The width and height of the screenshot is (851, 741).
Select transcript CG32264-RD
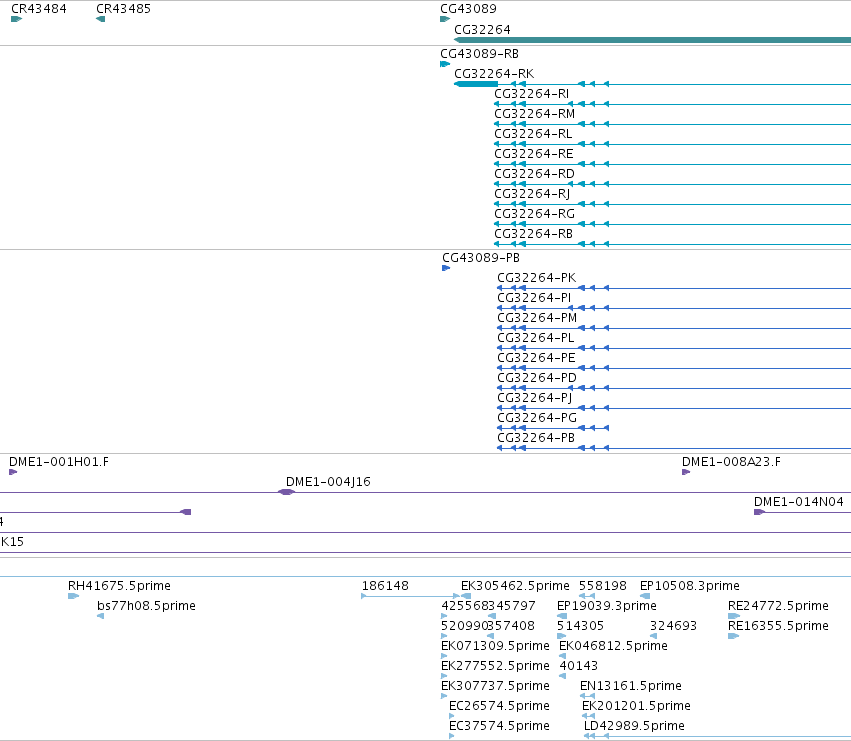coord(534,174)
